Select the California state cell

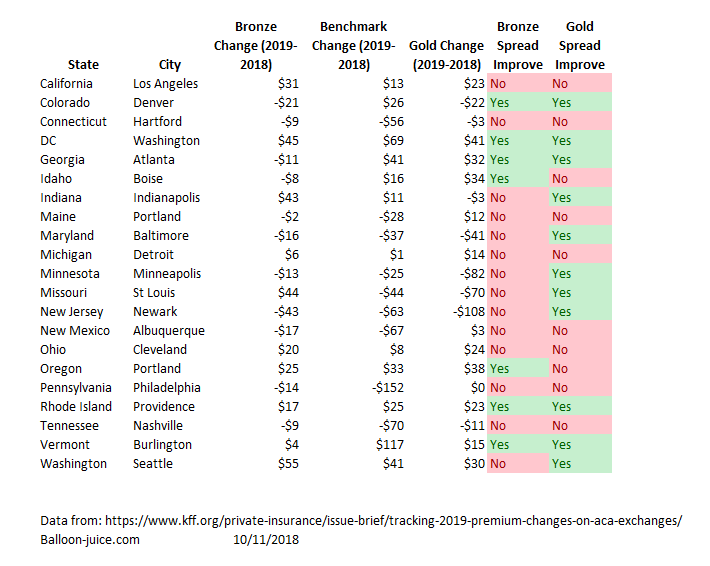[66, 84]
